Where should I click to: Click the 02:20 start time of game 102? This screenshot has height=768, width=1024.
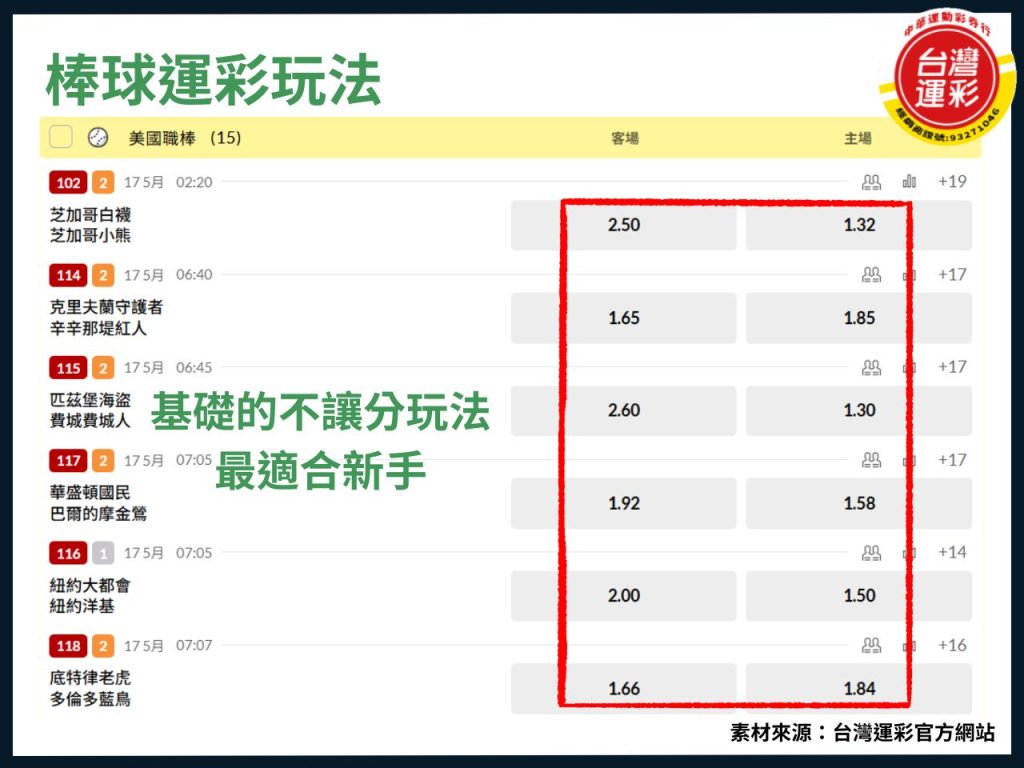194,182
